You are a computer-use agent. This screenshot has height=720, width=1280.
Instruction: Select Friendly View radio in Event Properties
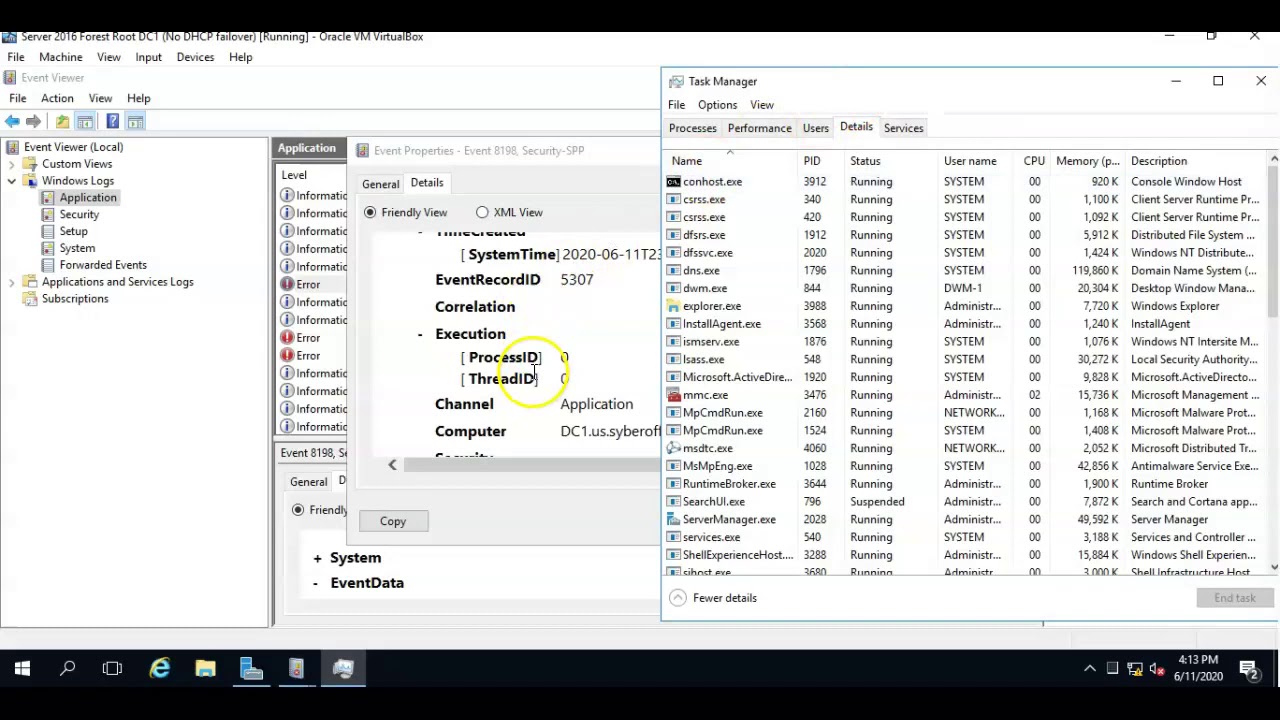(370, 212)
